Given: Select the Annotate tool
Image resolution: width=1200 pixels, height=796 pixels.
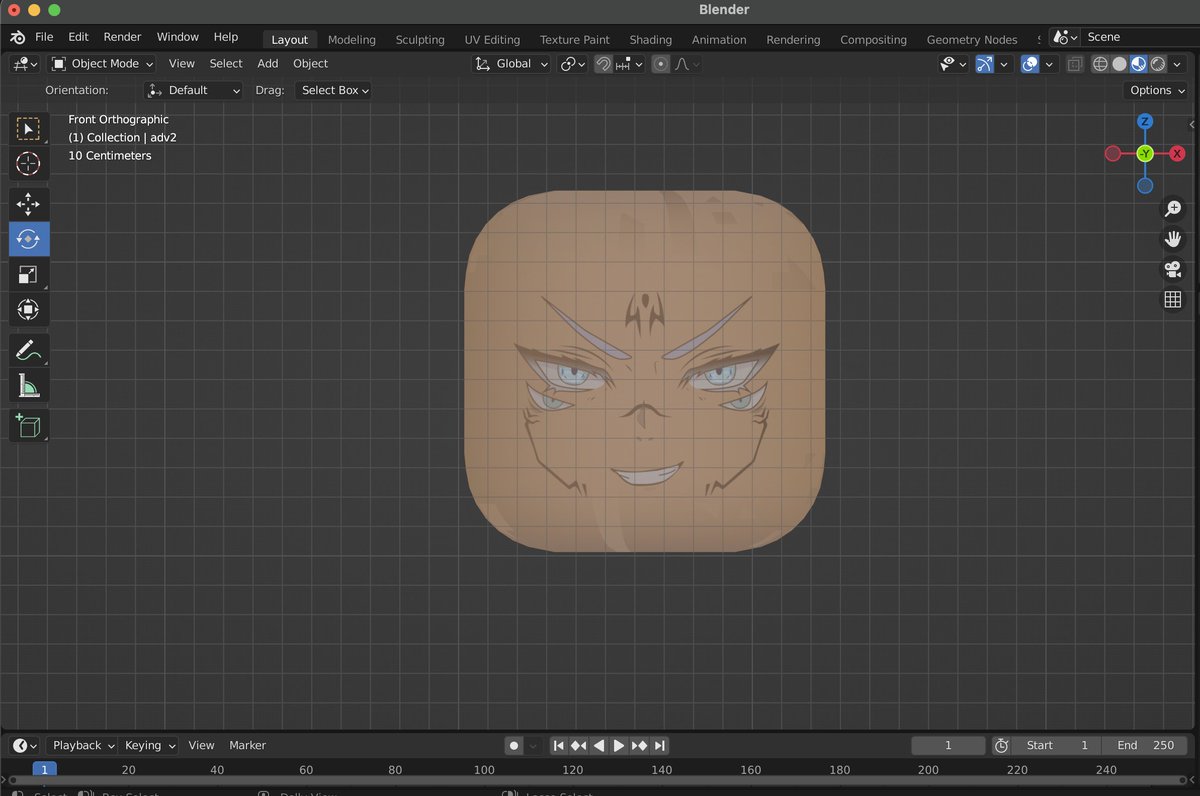Looking at the screenshot, I should coord(29,349).
